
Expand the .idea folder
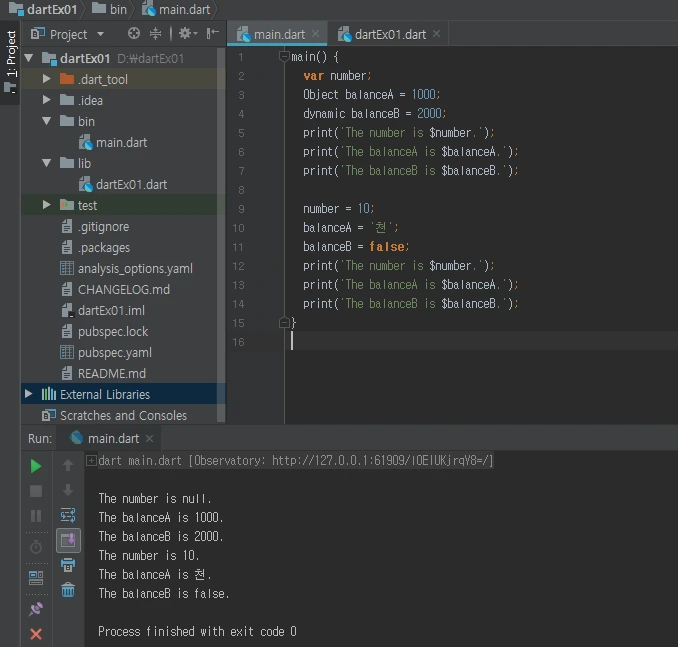point(47,100)
